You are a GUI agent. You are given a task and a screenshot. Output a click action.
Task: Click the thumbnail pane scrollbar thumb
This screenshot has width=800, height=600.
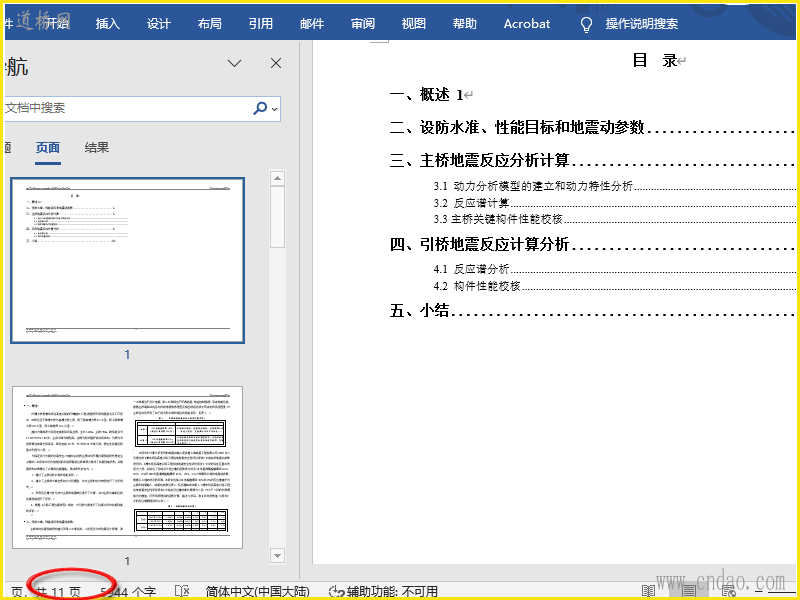click(x=278, y=217)
